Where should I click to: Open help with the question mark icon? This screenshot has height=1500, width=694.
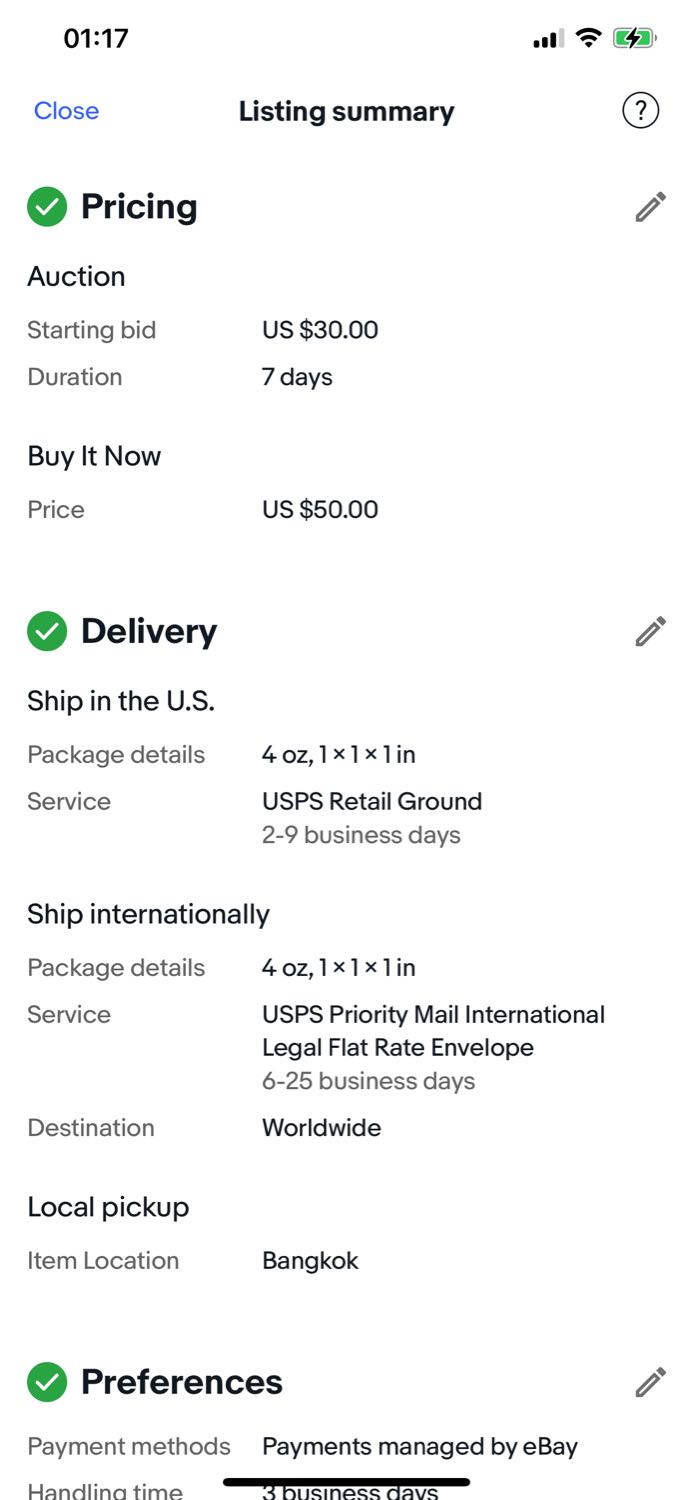click(x=640, y=111)
